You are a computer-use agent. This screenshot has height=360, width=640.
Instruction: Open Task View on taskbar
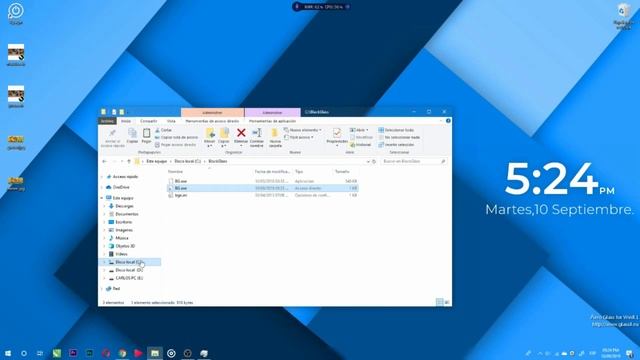[x=40, y=353]
